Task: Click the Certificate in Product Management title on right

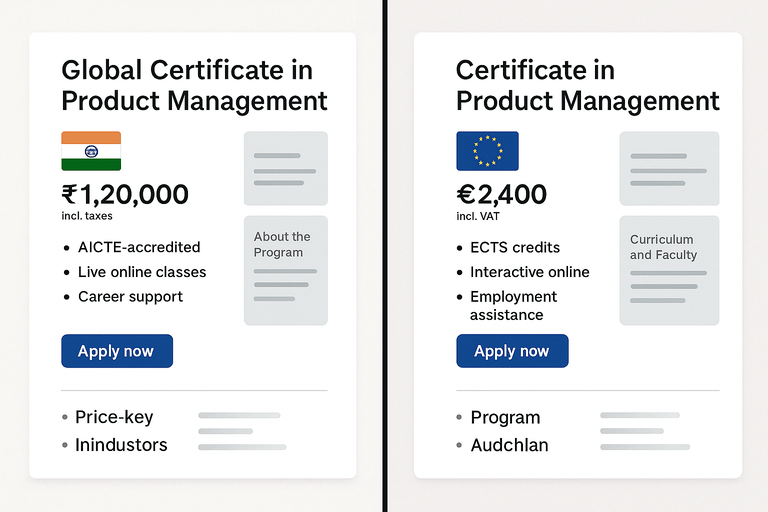Action: click(587, 85)
